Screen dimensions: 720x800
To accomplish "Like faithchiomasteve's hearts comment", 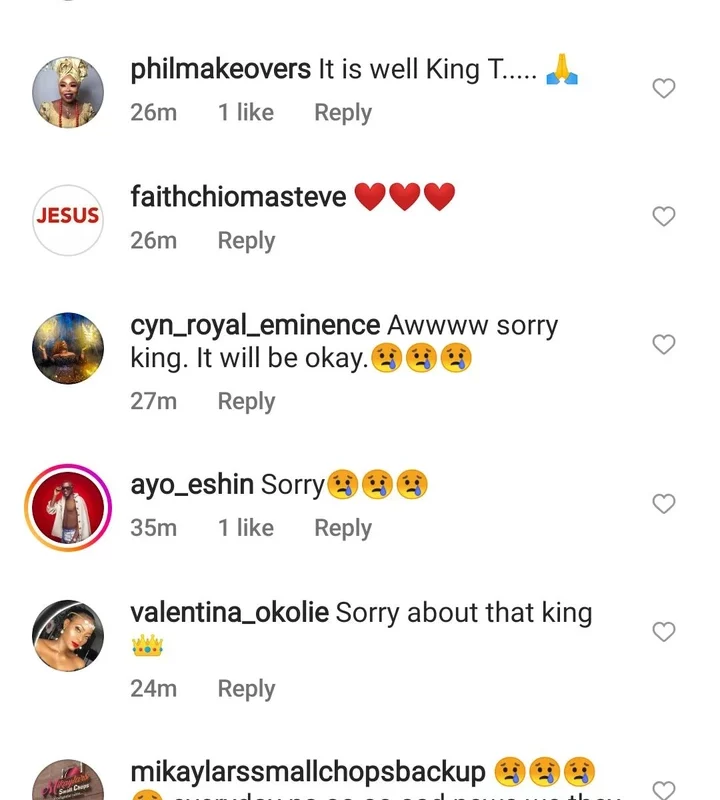I will 664,216.
